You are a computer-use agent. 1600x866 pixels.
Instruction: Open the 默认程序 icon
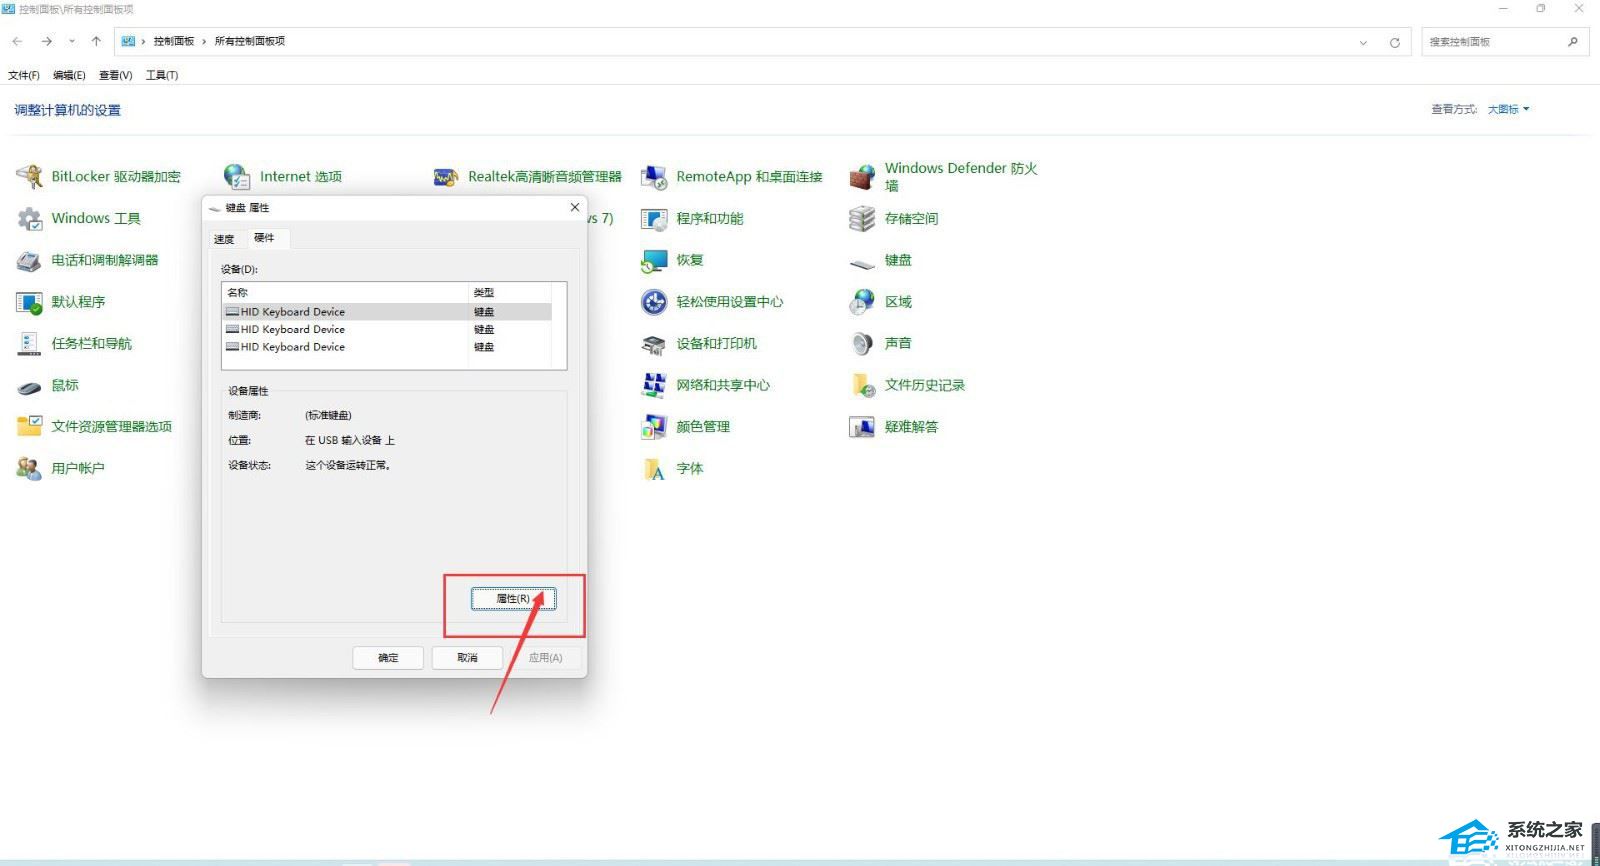pos(30,302)
